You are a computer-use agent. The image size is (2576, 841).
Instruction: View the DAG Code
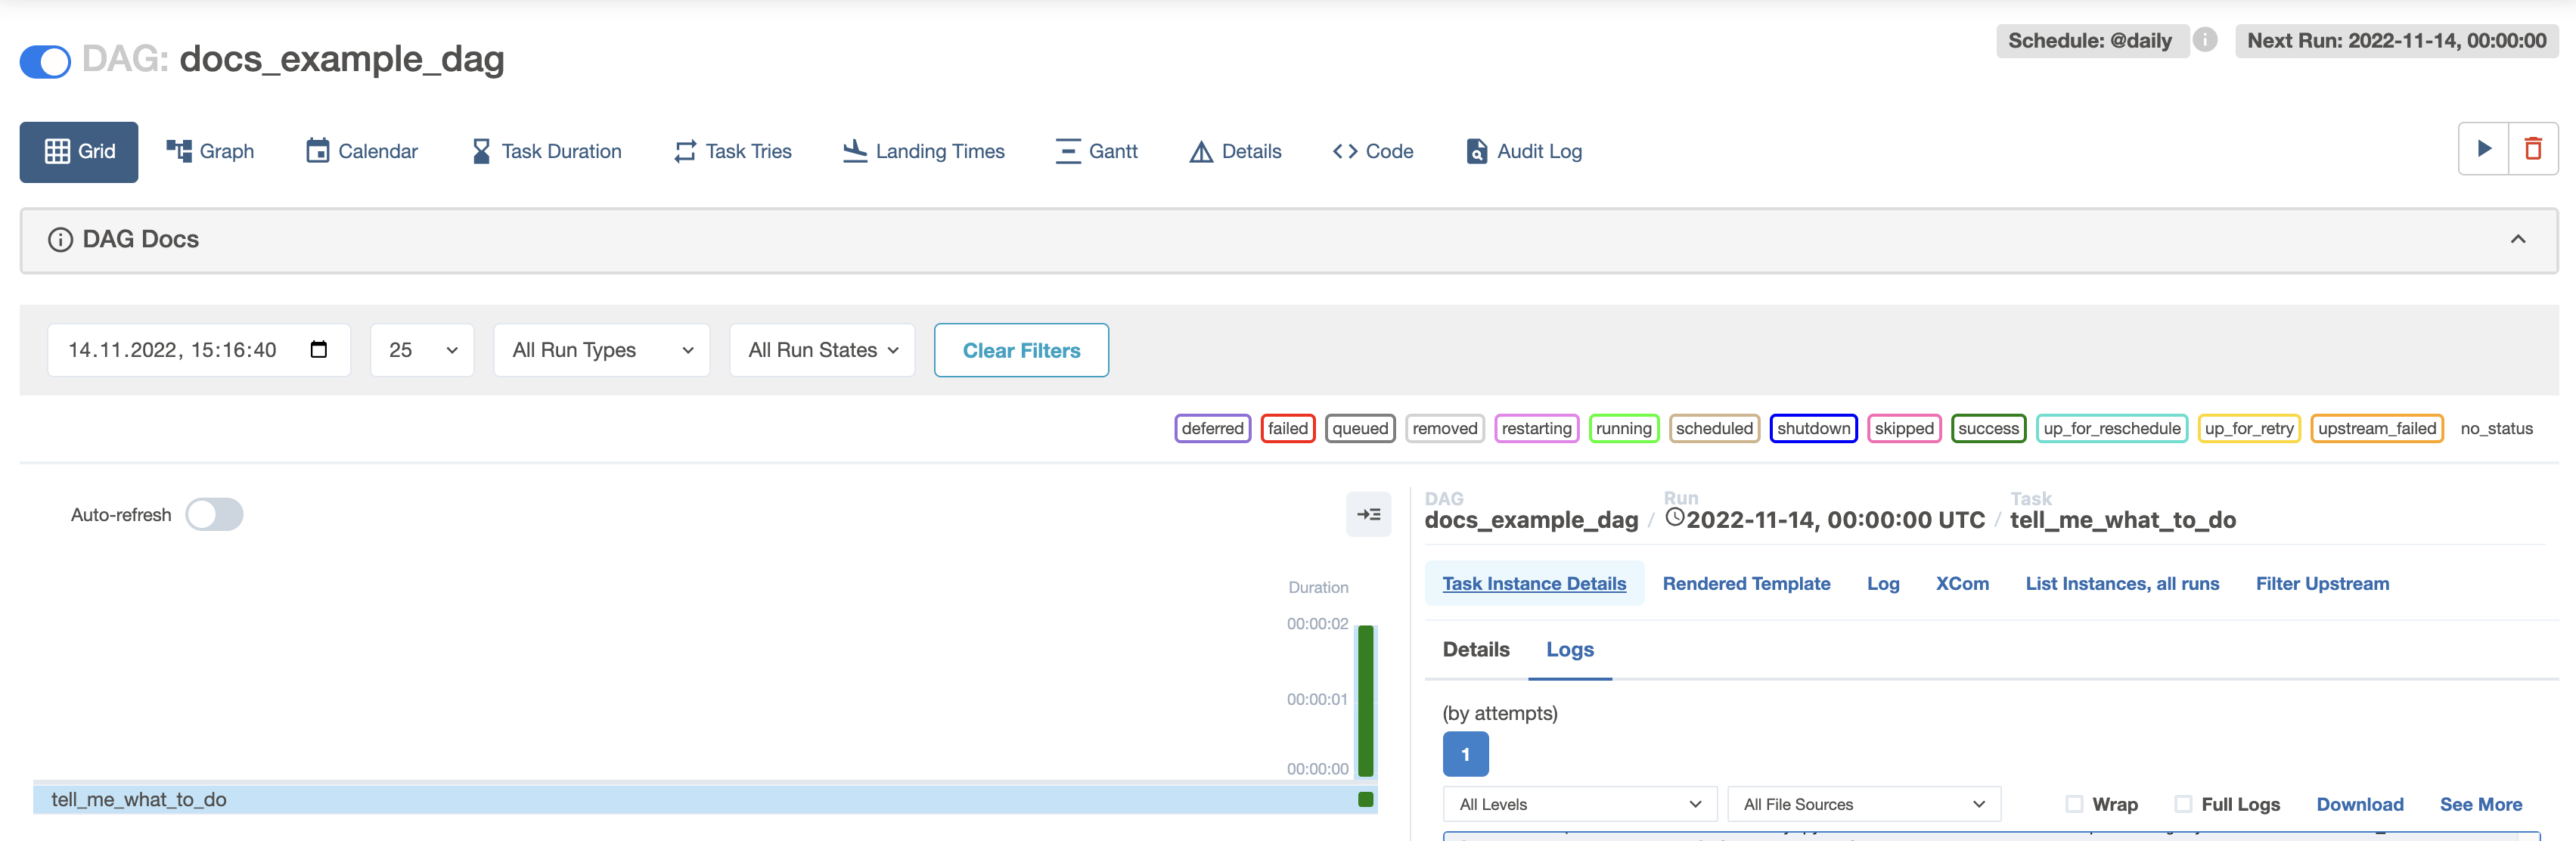pos(1371,151)
